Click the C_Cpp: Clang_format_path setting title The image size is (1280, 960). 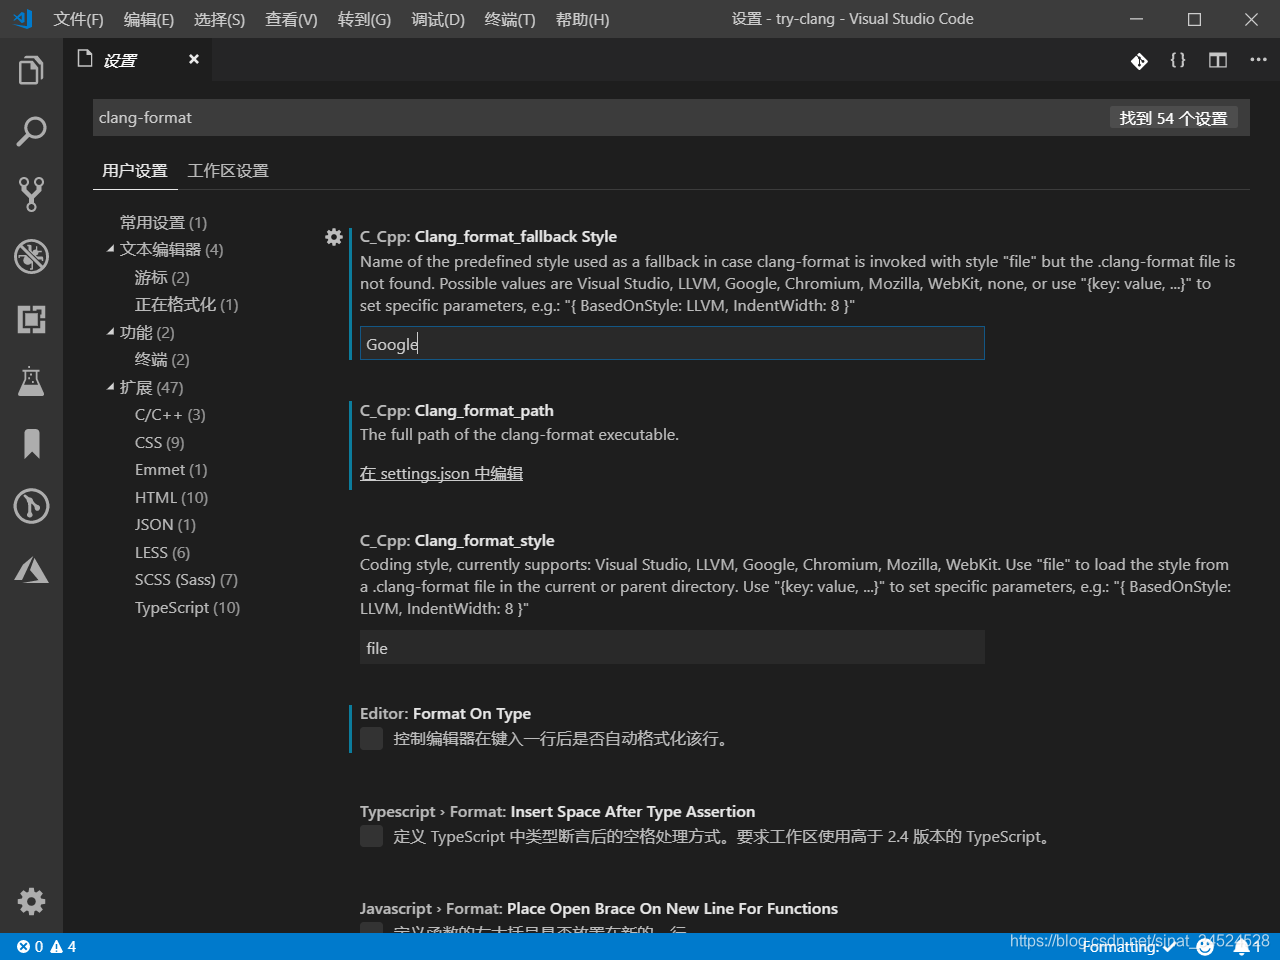tap(456, 410)
